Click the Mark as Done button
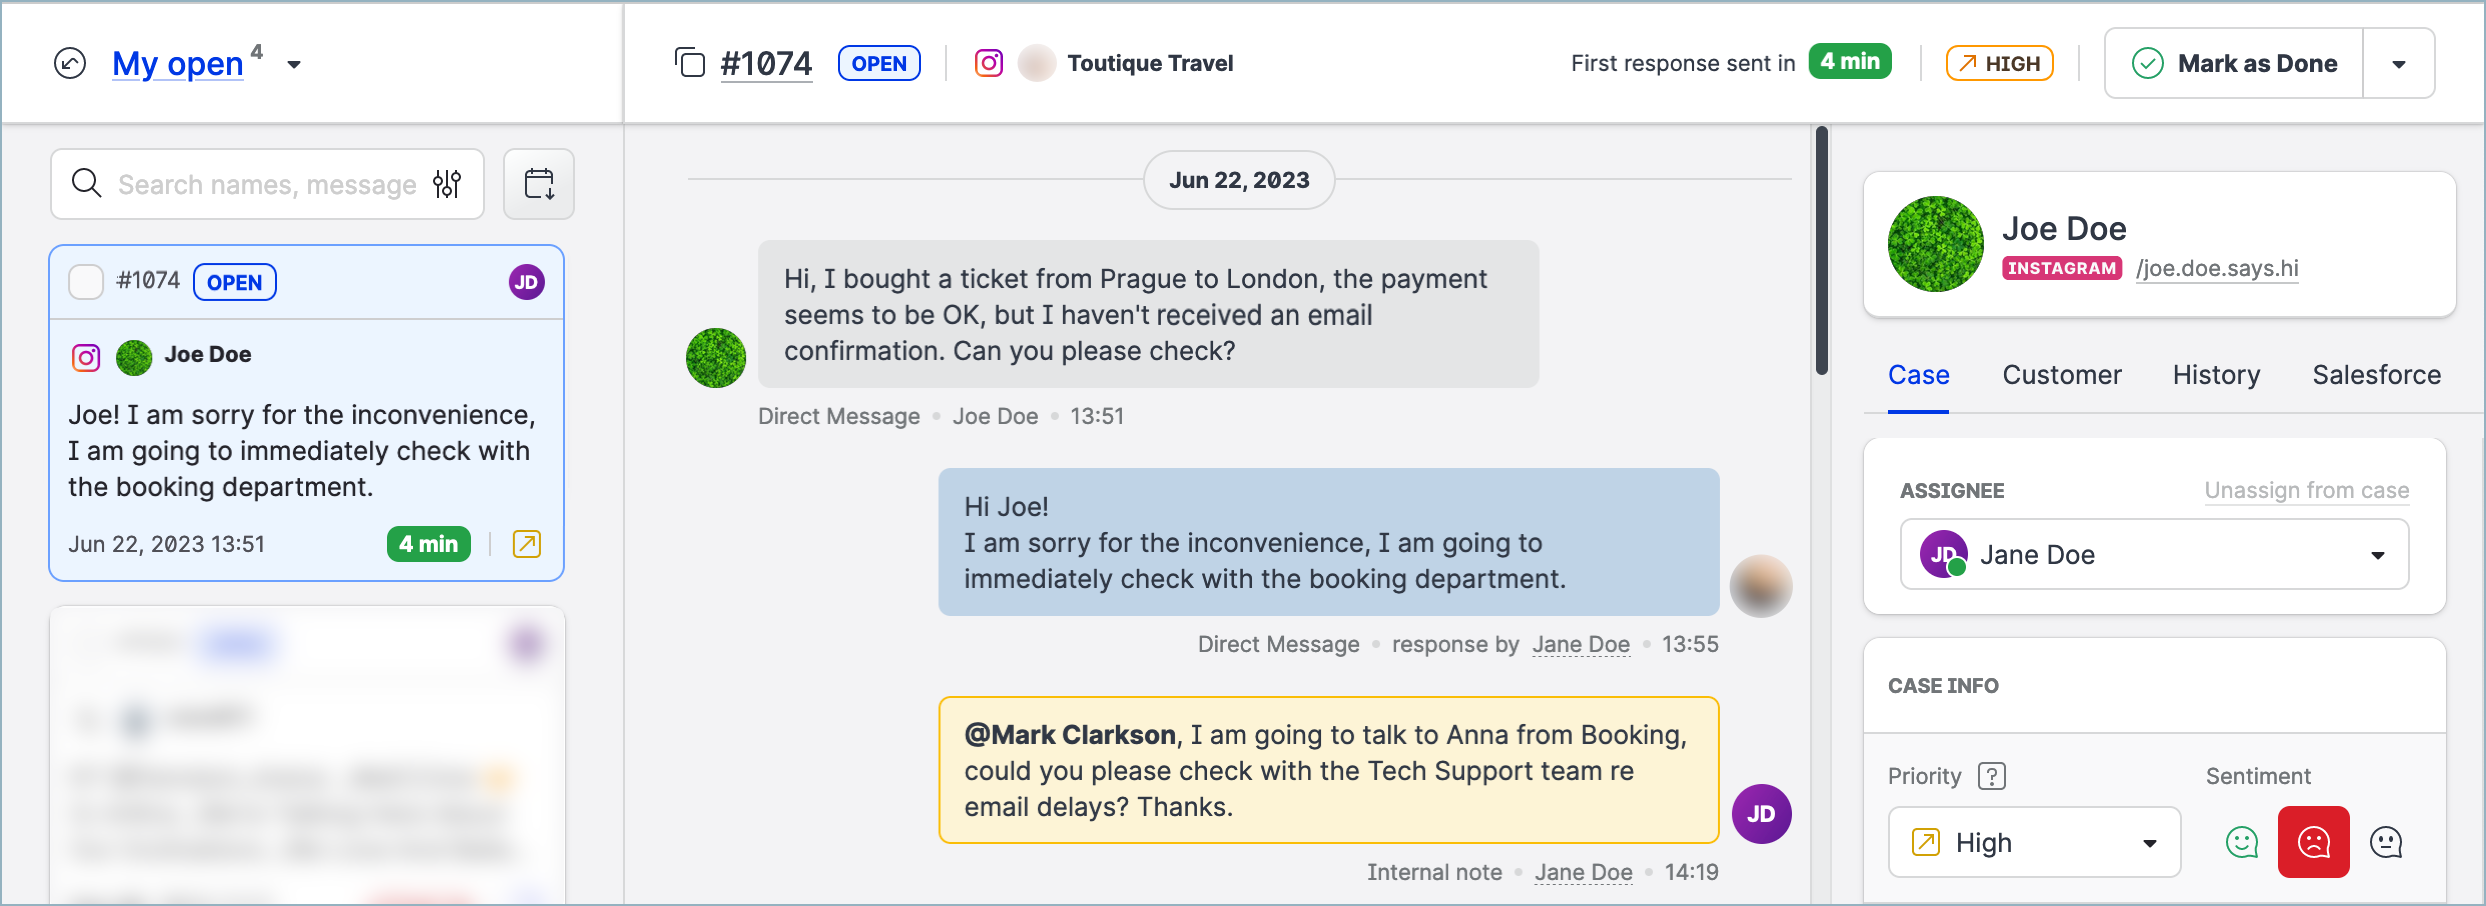 pos(2236,64)
